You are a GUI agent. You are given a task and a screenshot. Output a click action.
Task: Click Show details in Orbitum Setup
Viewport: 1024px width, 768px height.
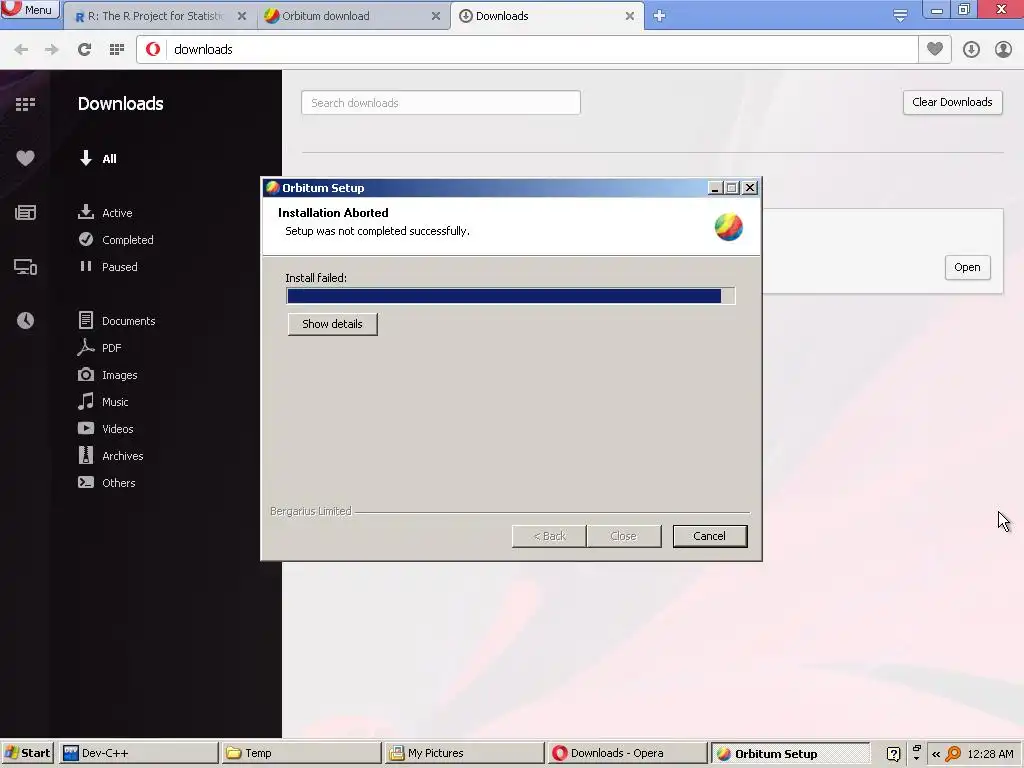(332, 324)
